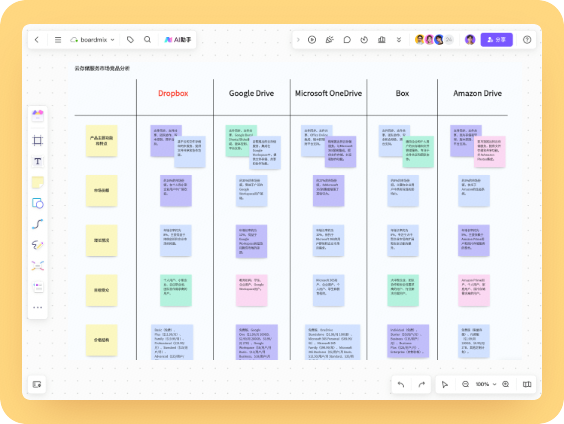
Task: Select the Mind Map tool
Action: pyautogui.click(x=38, y=266)
